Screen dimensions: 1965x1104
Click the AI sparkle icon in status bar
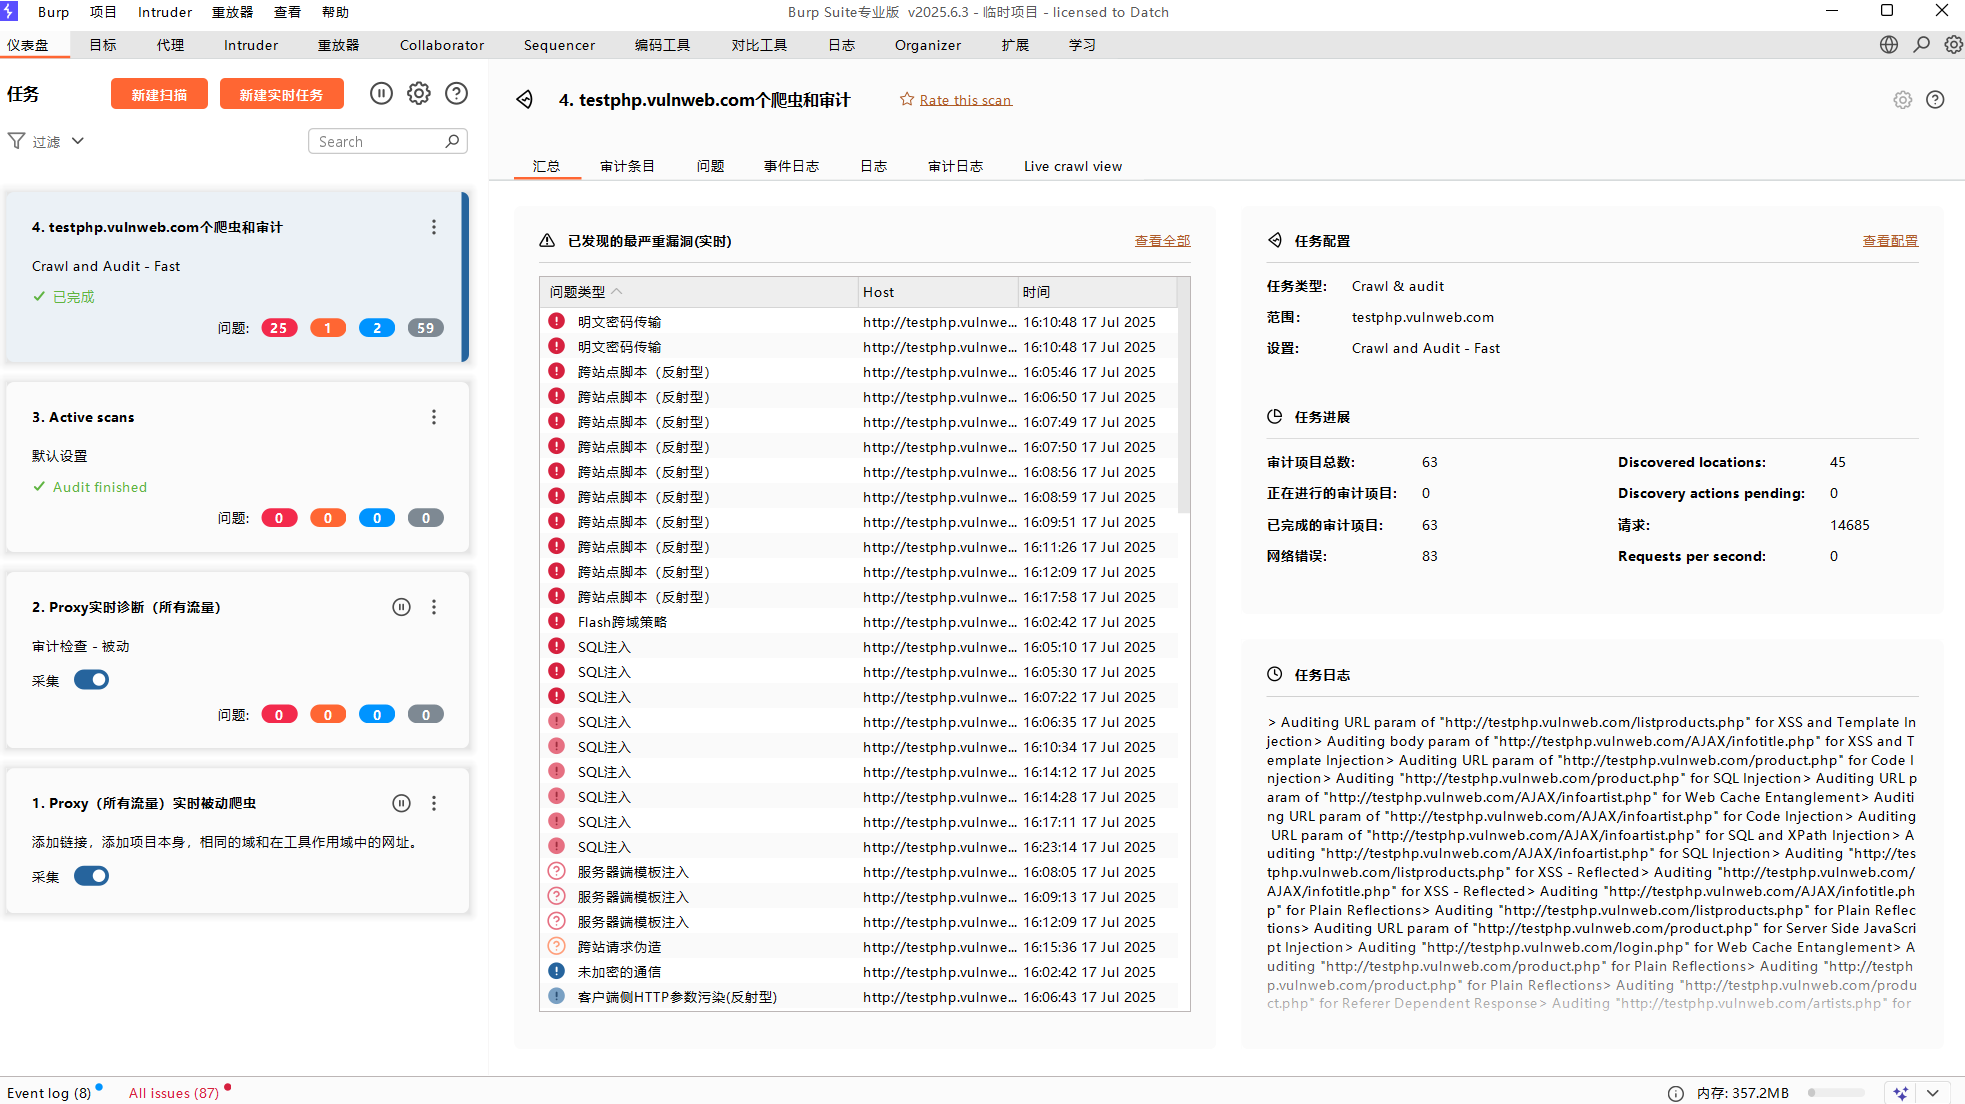1900,1093
